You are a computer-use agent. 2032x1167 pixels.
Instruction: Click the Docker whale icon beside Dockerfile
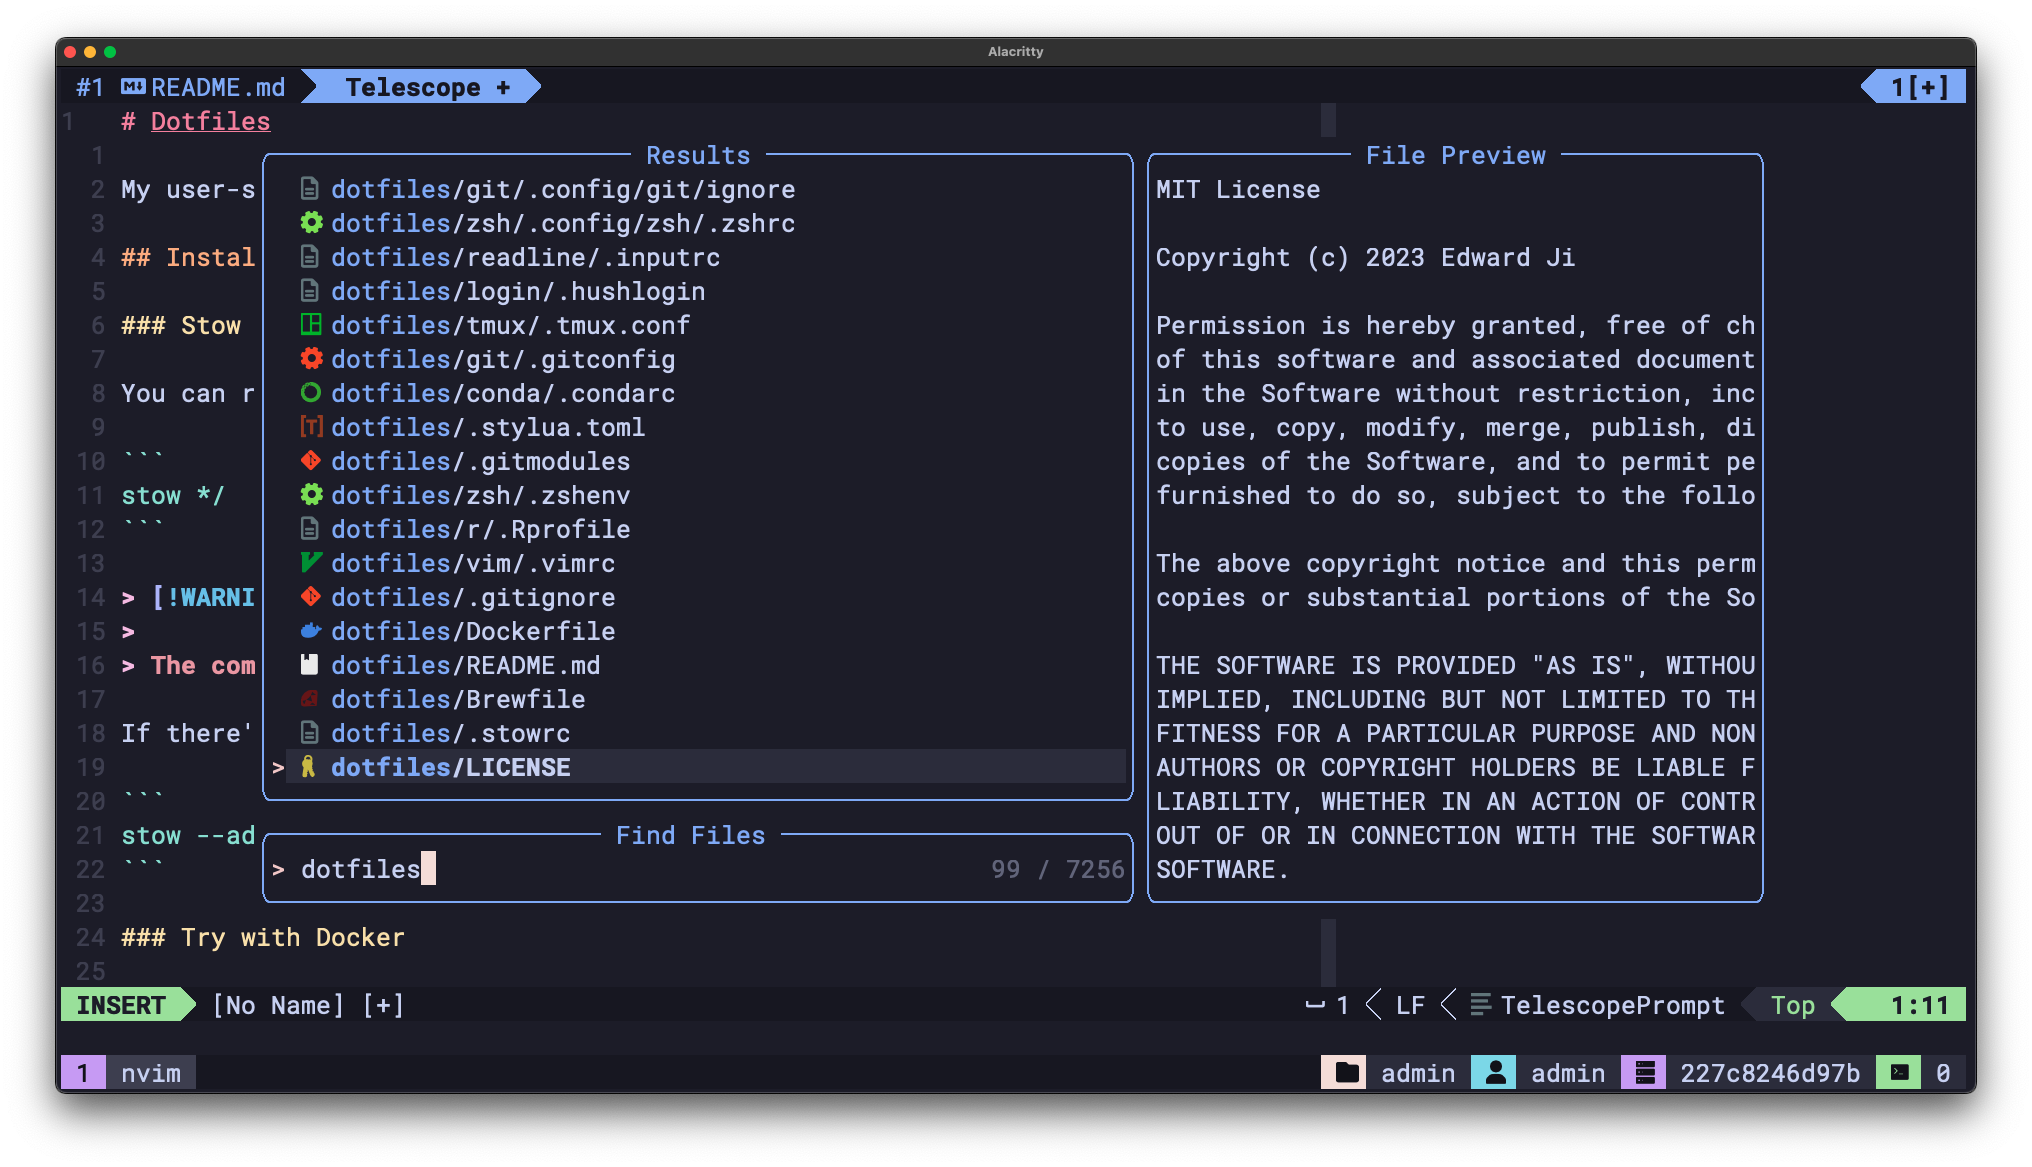(311, 631)
